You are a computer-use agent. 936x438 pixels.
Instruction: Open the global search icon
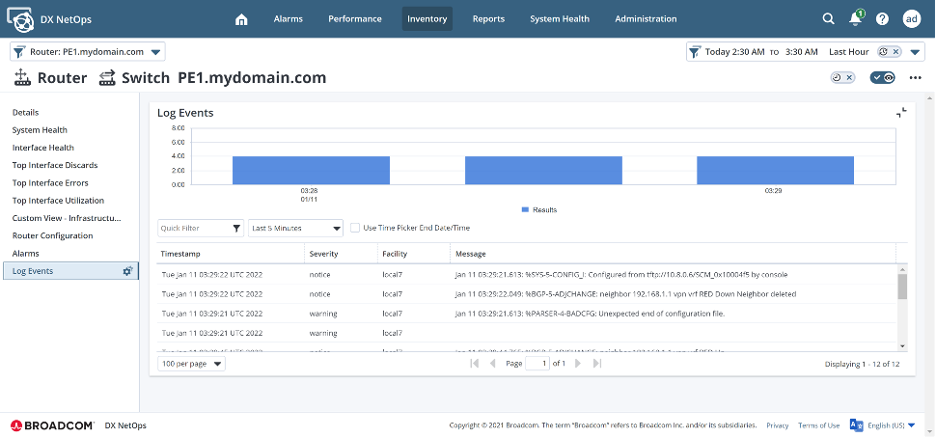[x=828, y=19]
